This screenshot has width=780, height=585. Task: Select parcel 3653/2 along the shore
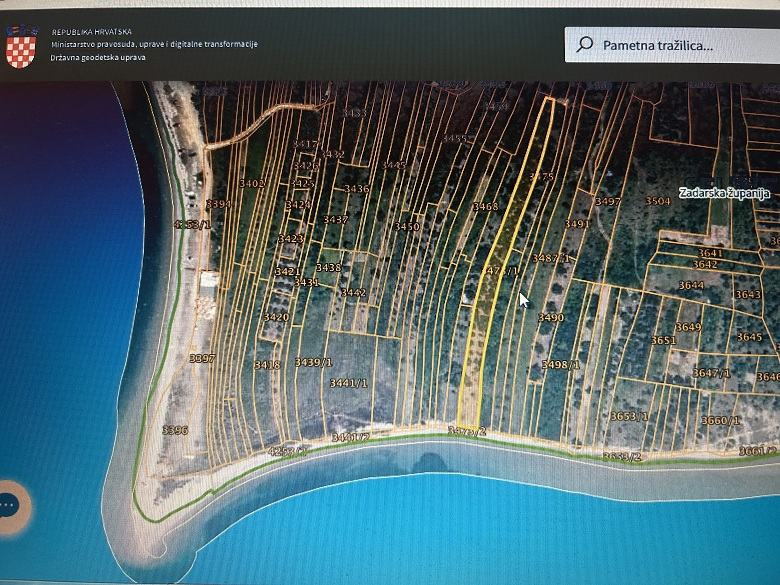(x=622, y=457)
